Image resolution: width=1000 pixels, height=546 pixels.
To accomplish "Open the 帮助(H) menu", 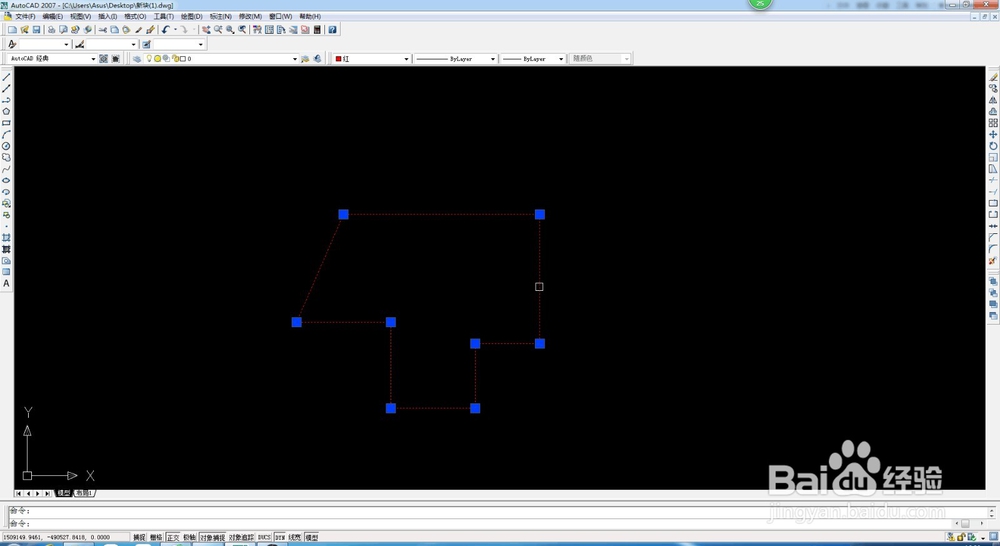I will click(x=310, y=17).
